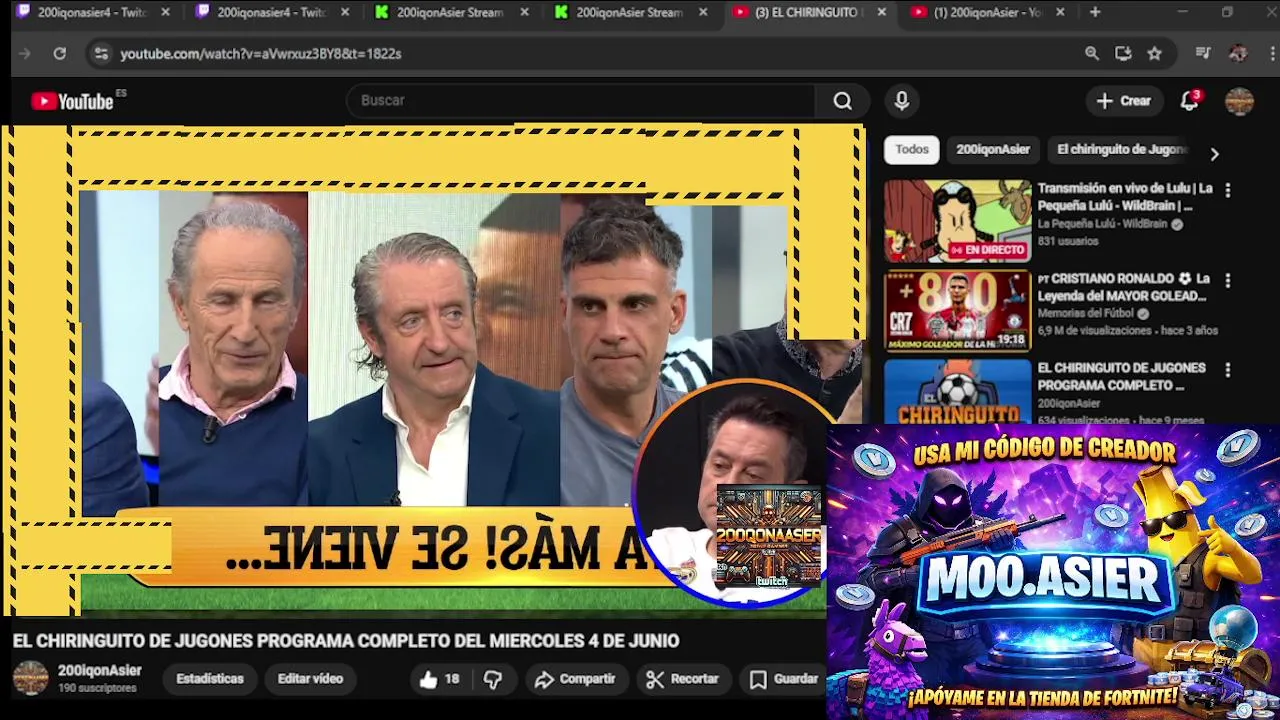Click the '190 suscriptores' text
The image size is (1280, 720).
[97, 689]
